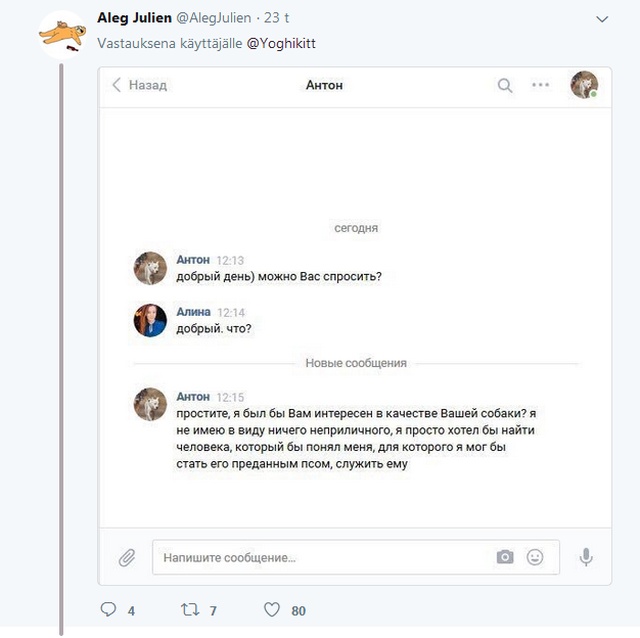This screenshot has width=640, height=638.
Task: Open the emoji smiley picker
Action: click(535, 557)
